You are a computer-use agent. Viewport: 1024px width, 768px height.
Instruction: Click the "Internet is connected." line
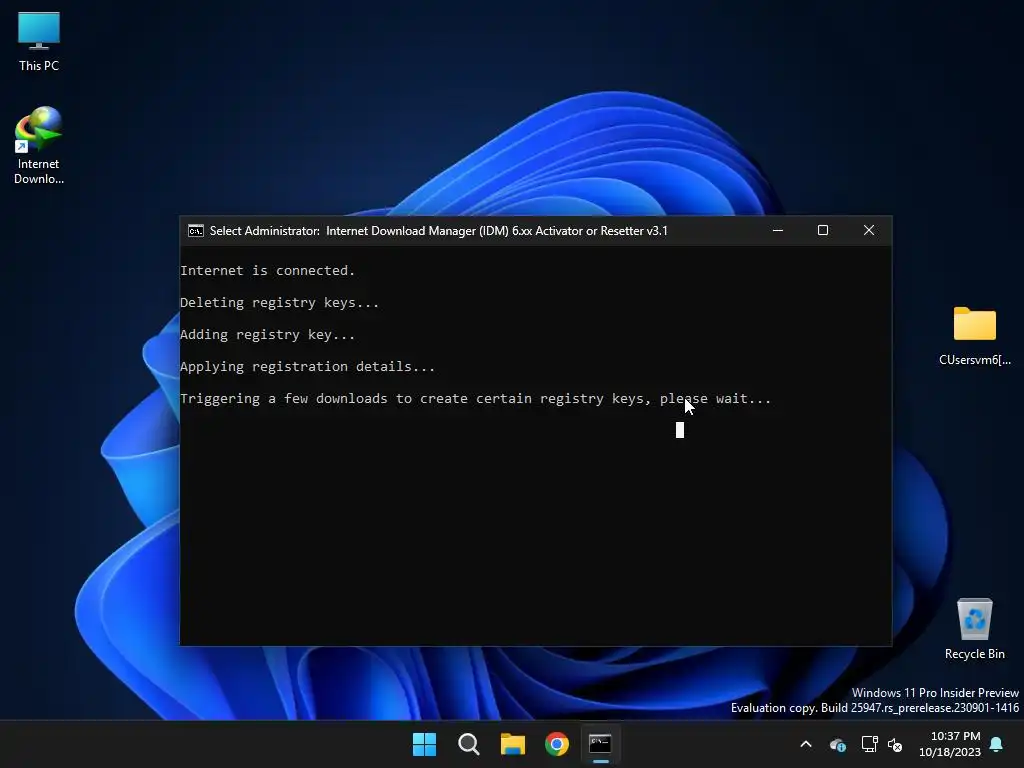(x=267, y=270)
